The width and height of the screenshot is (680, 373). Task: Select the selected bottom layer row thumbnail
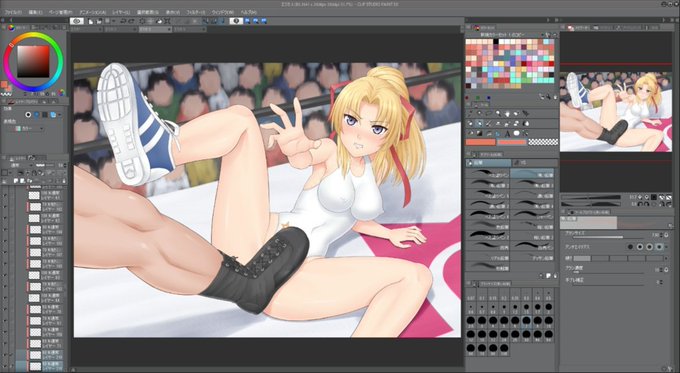click(x=35, y=365)
